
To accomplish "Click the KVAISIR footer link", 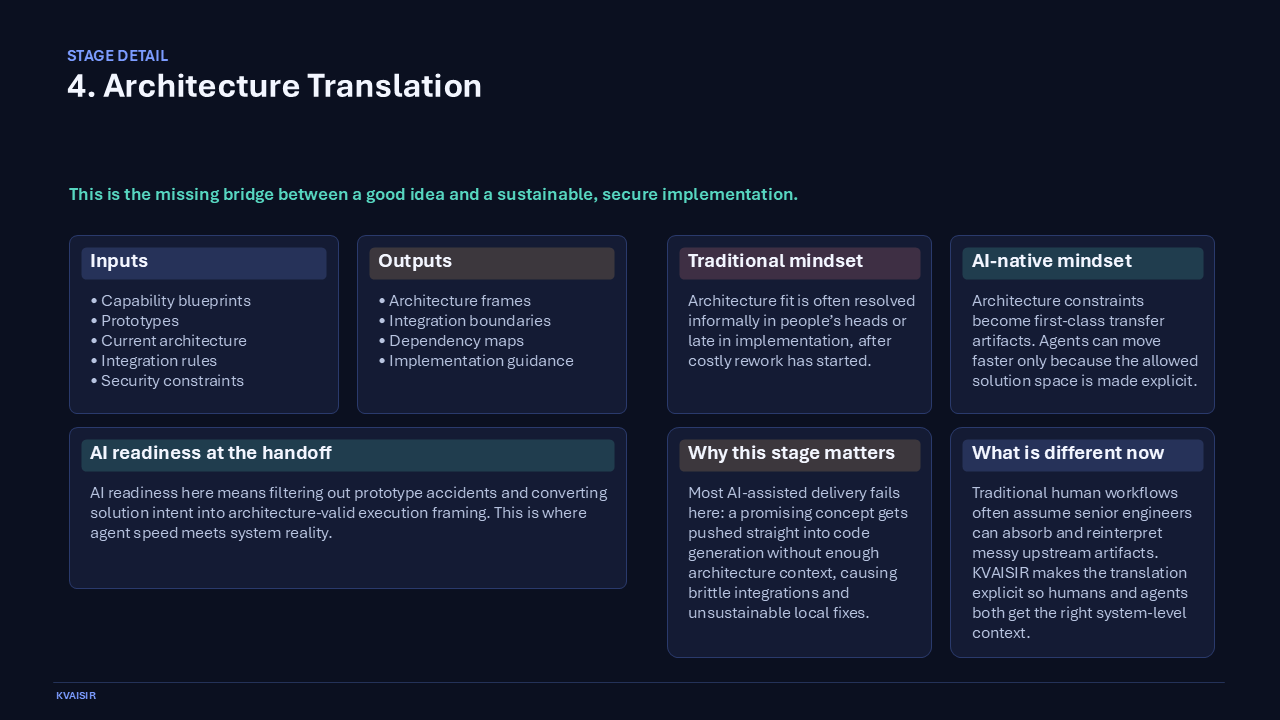I will tap(75, 695).
